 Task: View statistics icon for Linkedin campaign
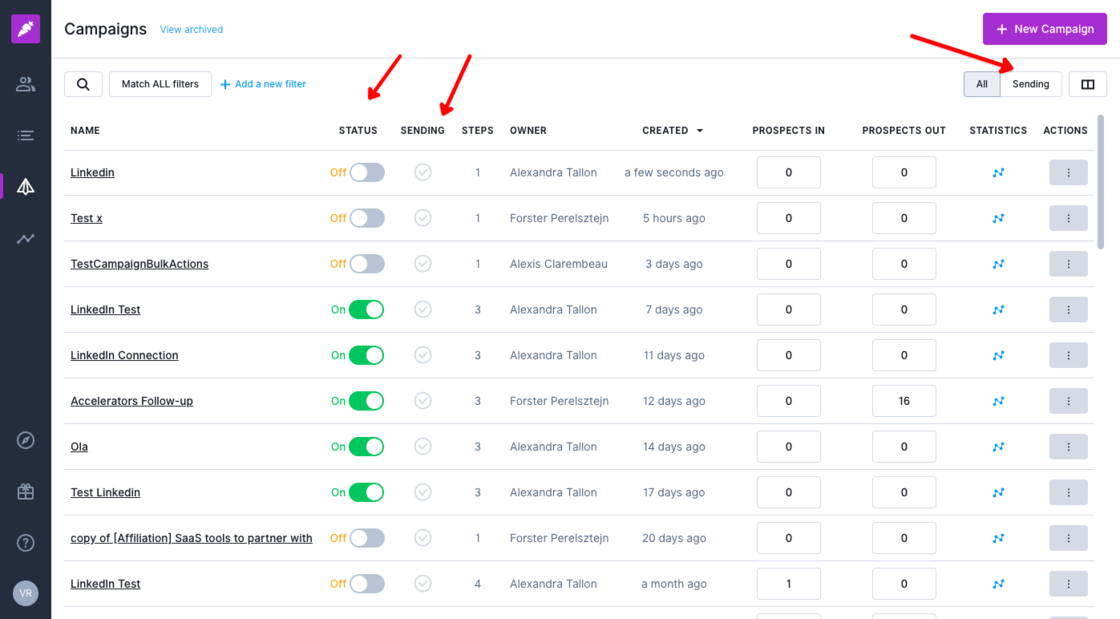tap(998, 172)
